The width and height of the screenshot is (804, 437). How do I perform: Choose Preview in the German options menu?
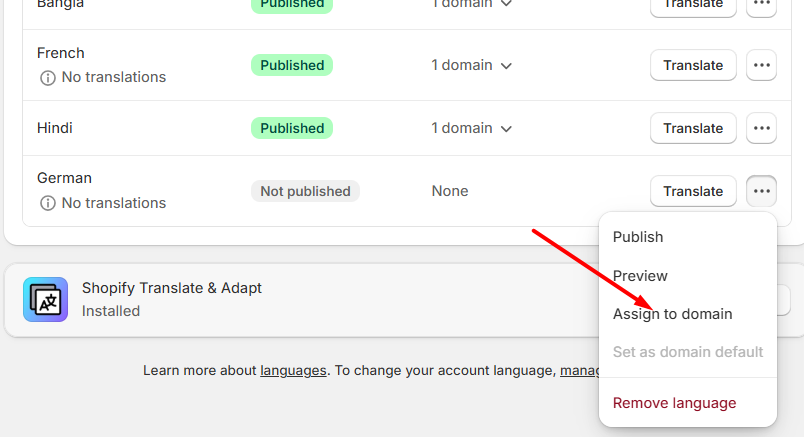pos(640,276)
